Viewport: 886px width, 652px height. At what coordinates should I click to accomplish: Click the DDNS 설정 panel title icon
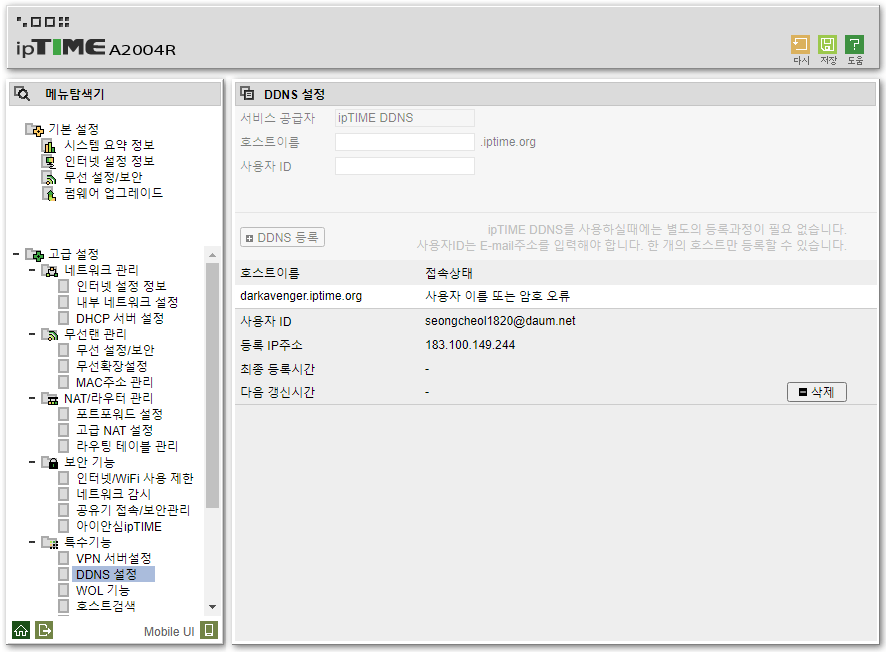pos(247,93)
